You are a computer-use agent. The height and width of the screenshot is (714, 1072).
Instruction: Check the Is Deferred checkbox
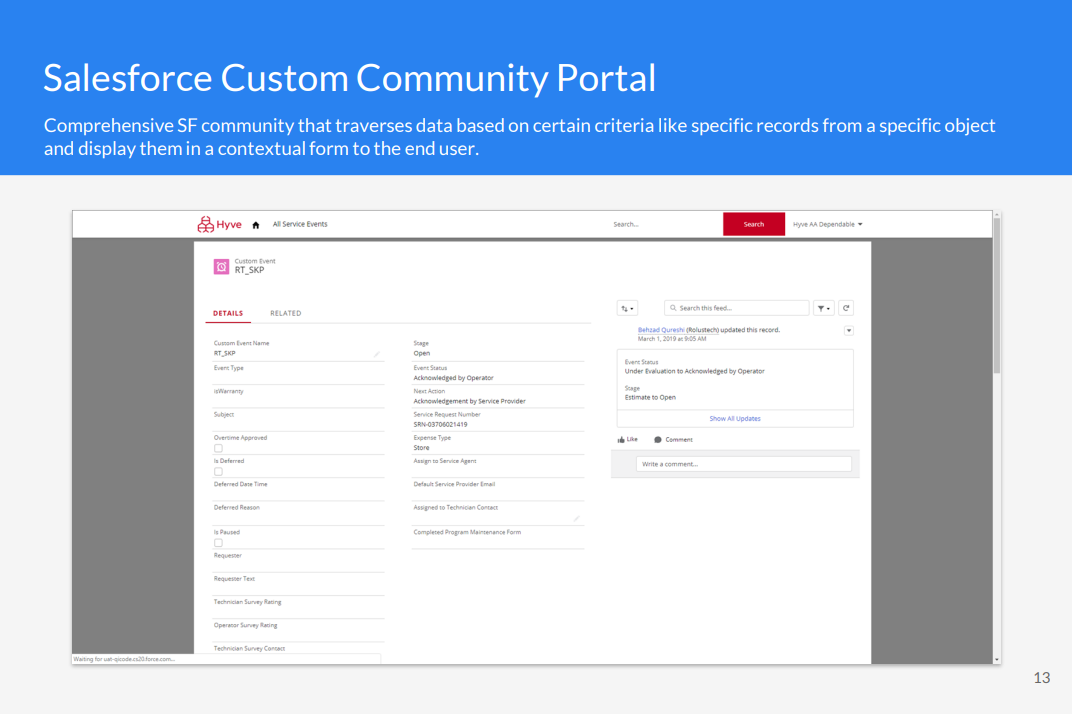click(218, 472)
